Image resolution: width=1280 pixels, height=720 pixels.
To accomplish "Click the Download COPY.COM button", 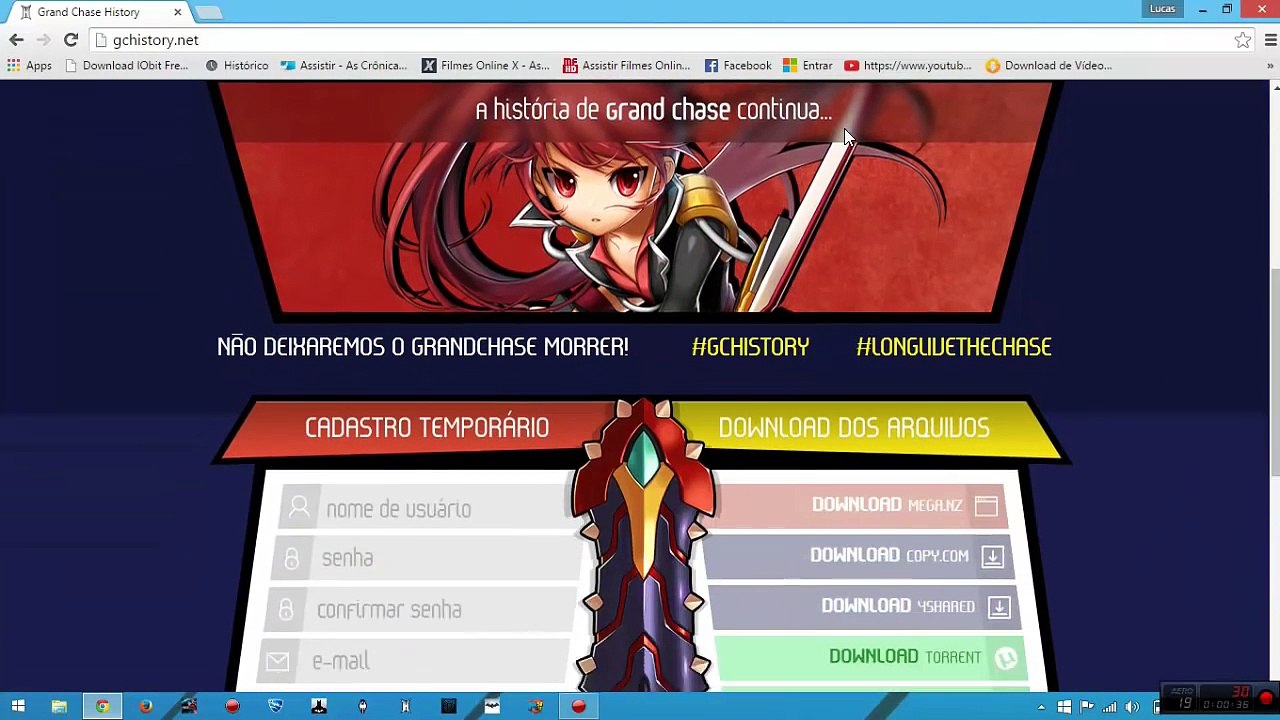I will pos(860,556).
